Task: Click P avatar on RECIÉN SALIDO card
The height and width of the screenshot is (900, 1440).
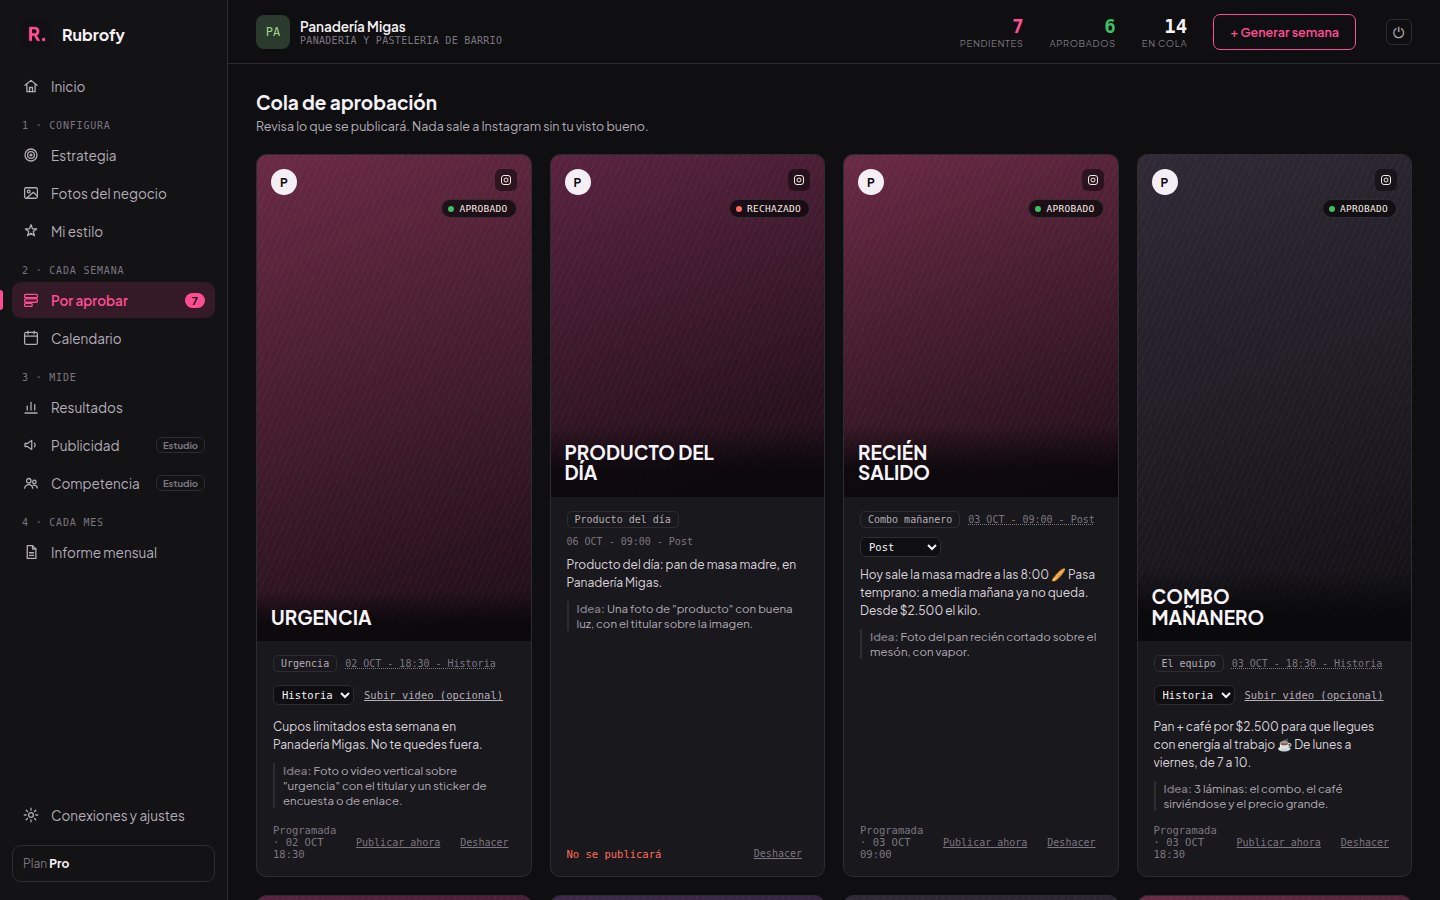Action: (x=871, y=182)
